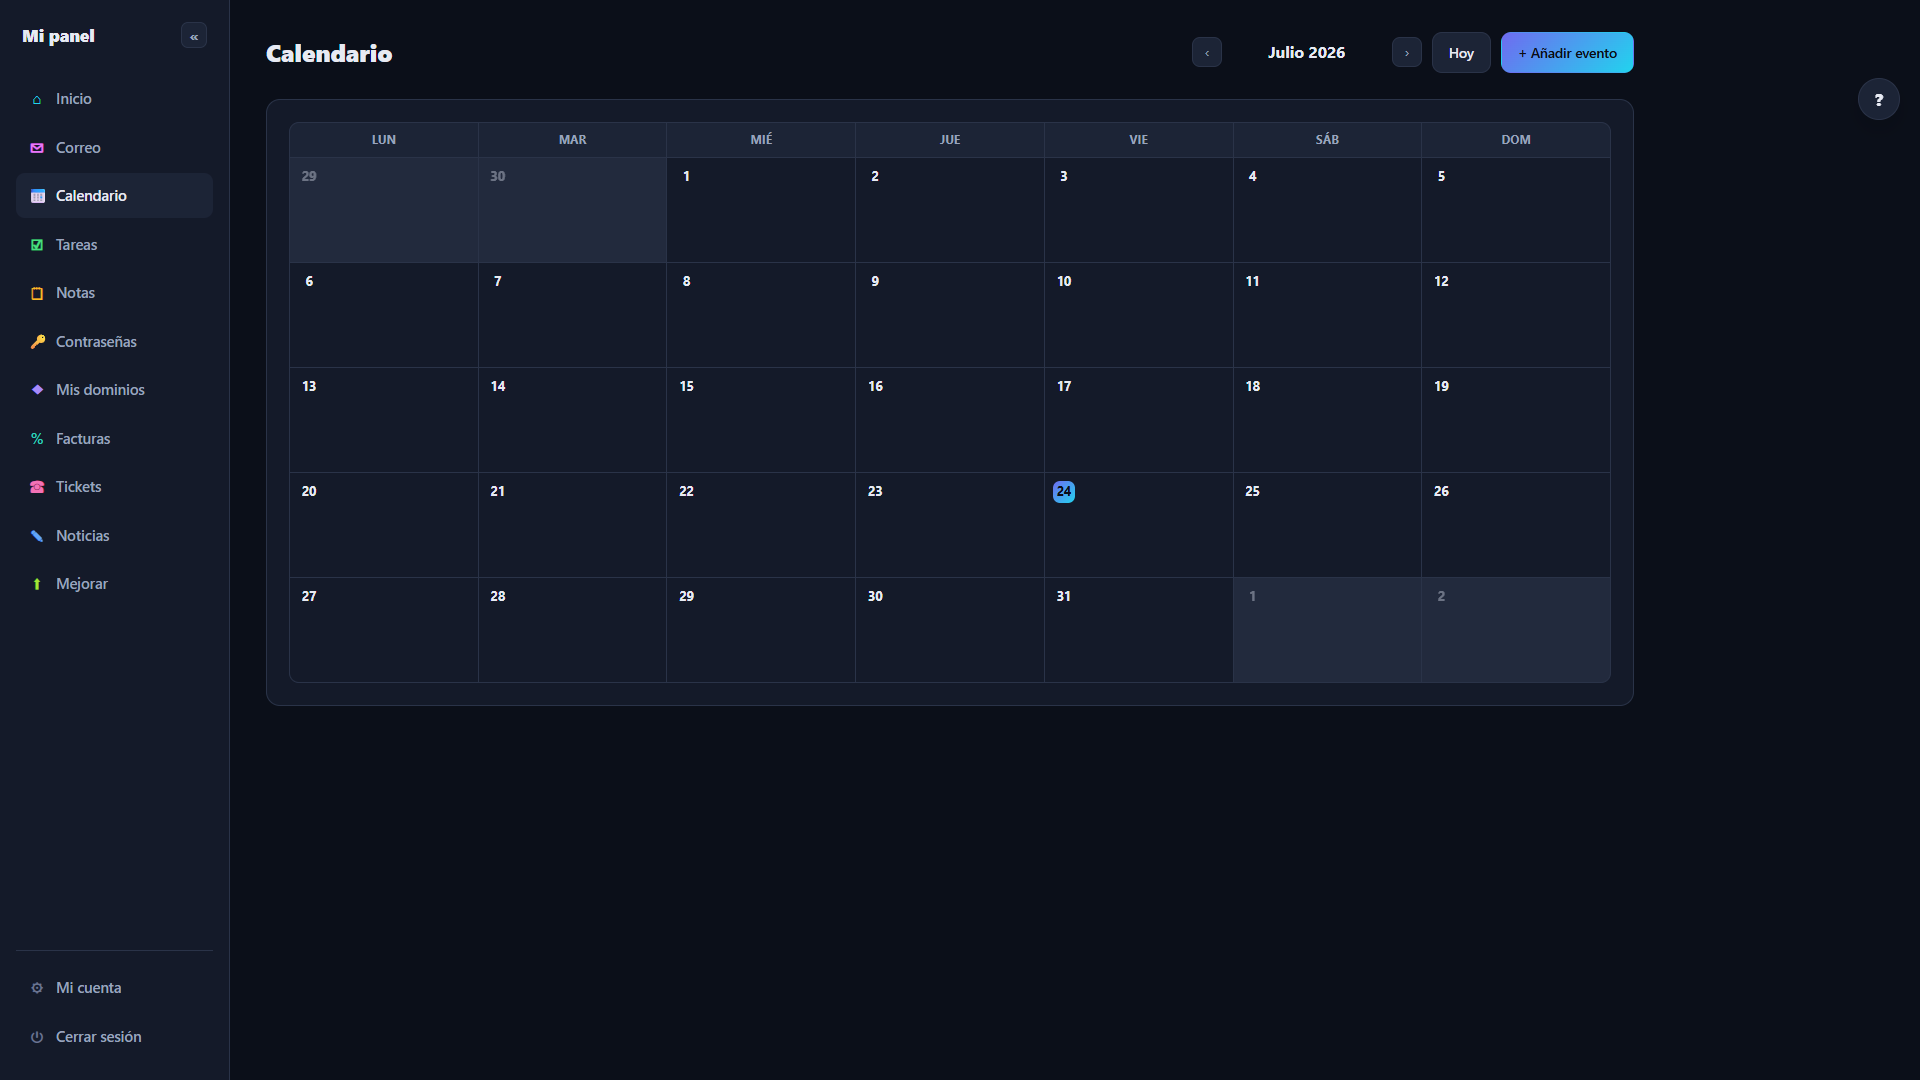Click the LUN column header
This screenshot has width=1920, height=1080.
383,140
